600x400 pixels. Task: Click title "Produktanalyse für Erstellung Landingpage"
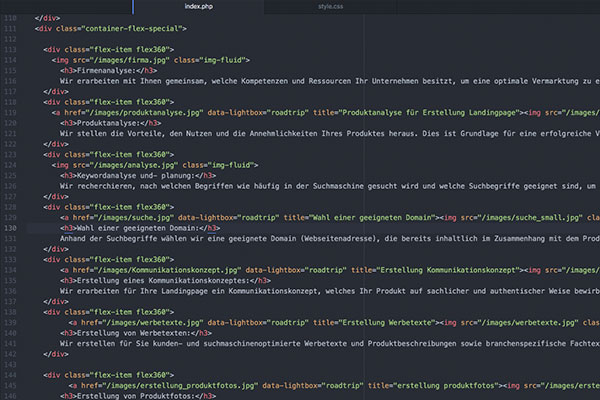click(x=429, y=113)
